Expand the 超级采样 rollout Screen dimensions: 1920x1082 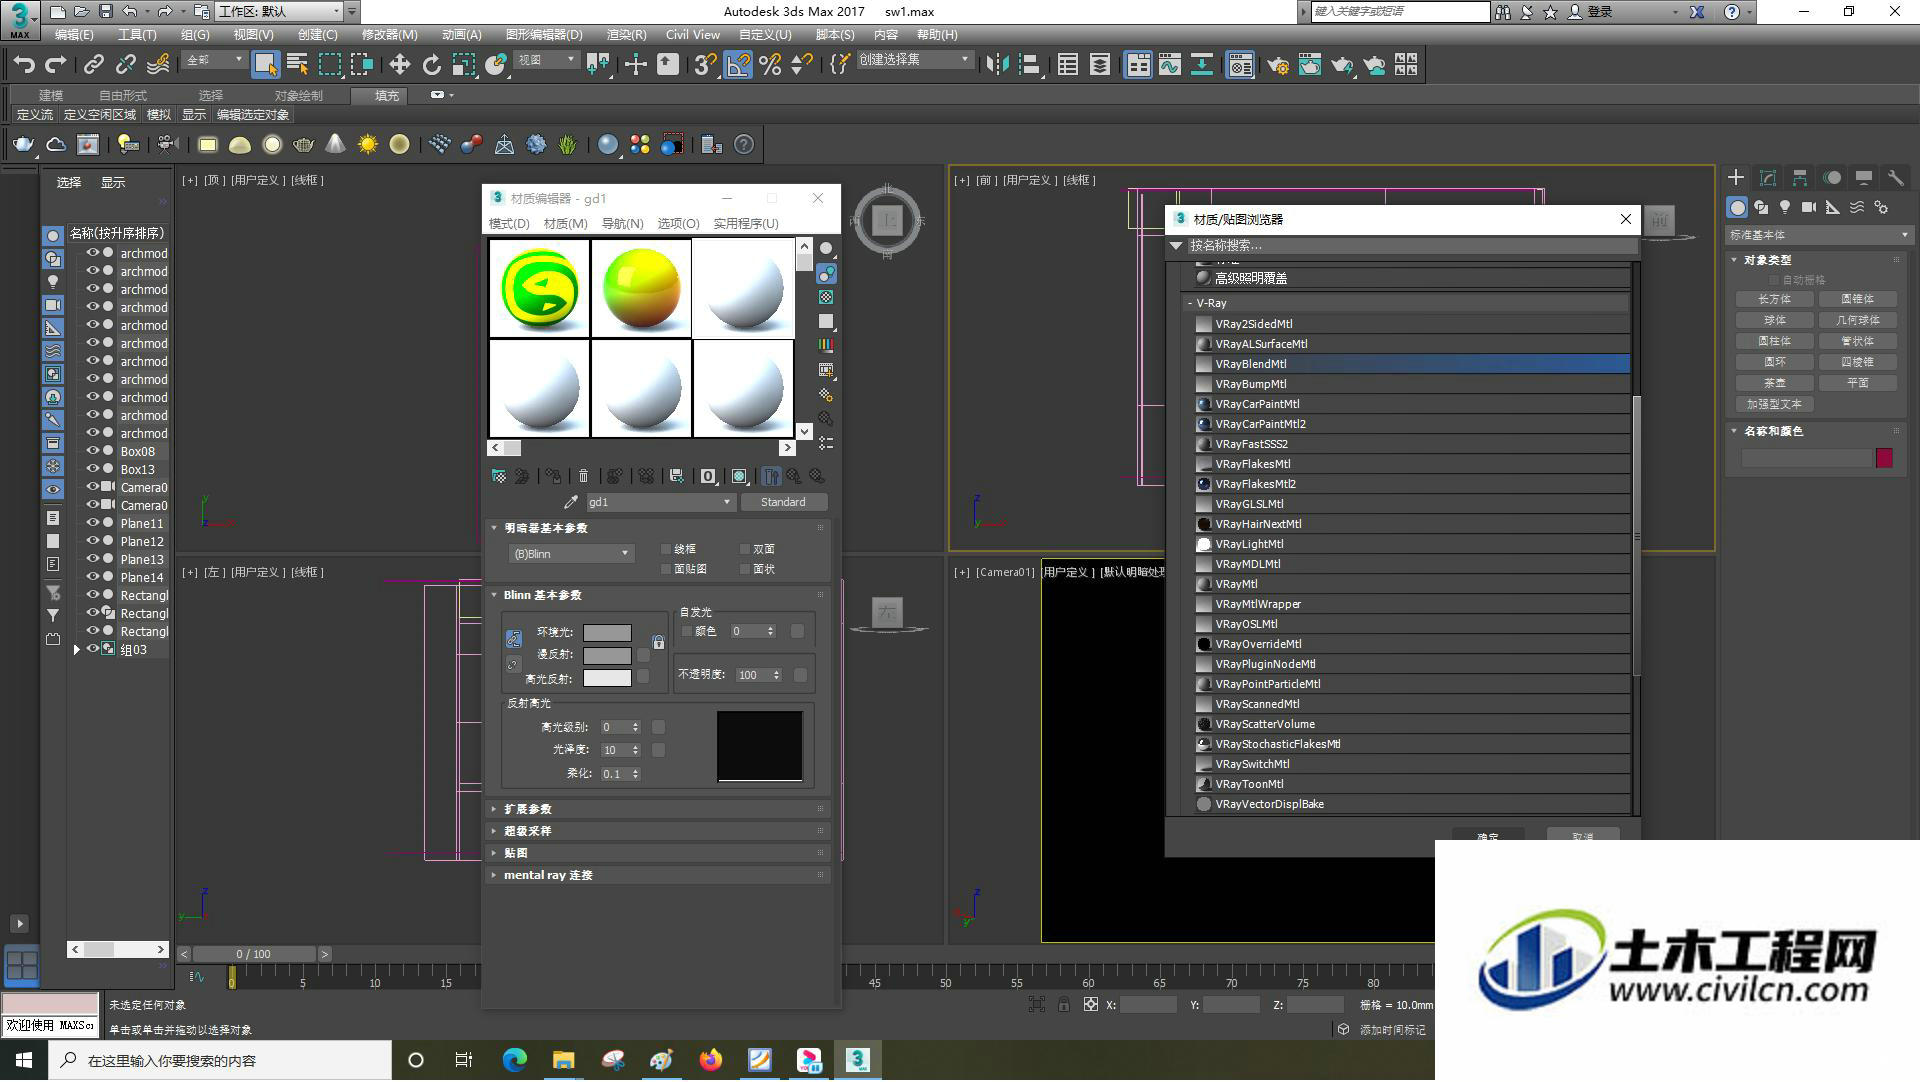(x=660, y=831)
